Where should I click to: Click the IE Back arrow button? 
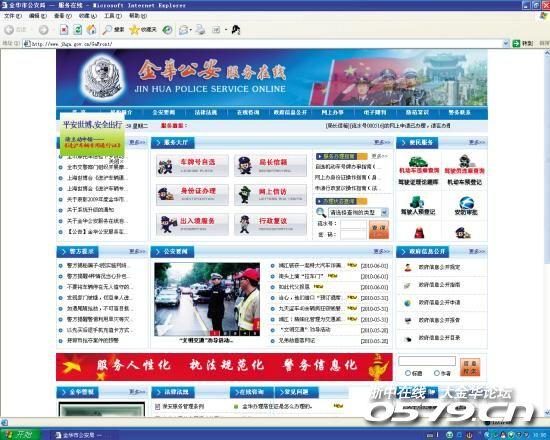coord(9,30)
